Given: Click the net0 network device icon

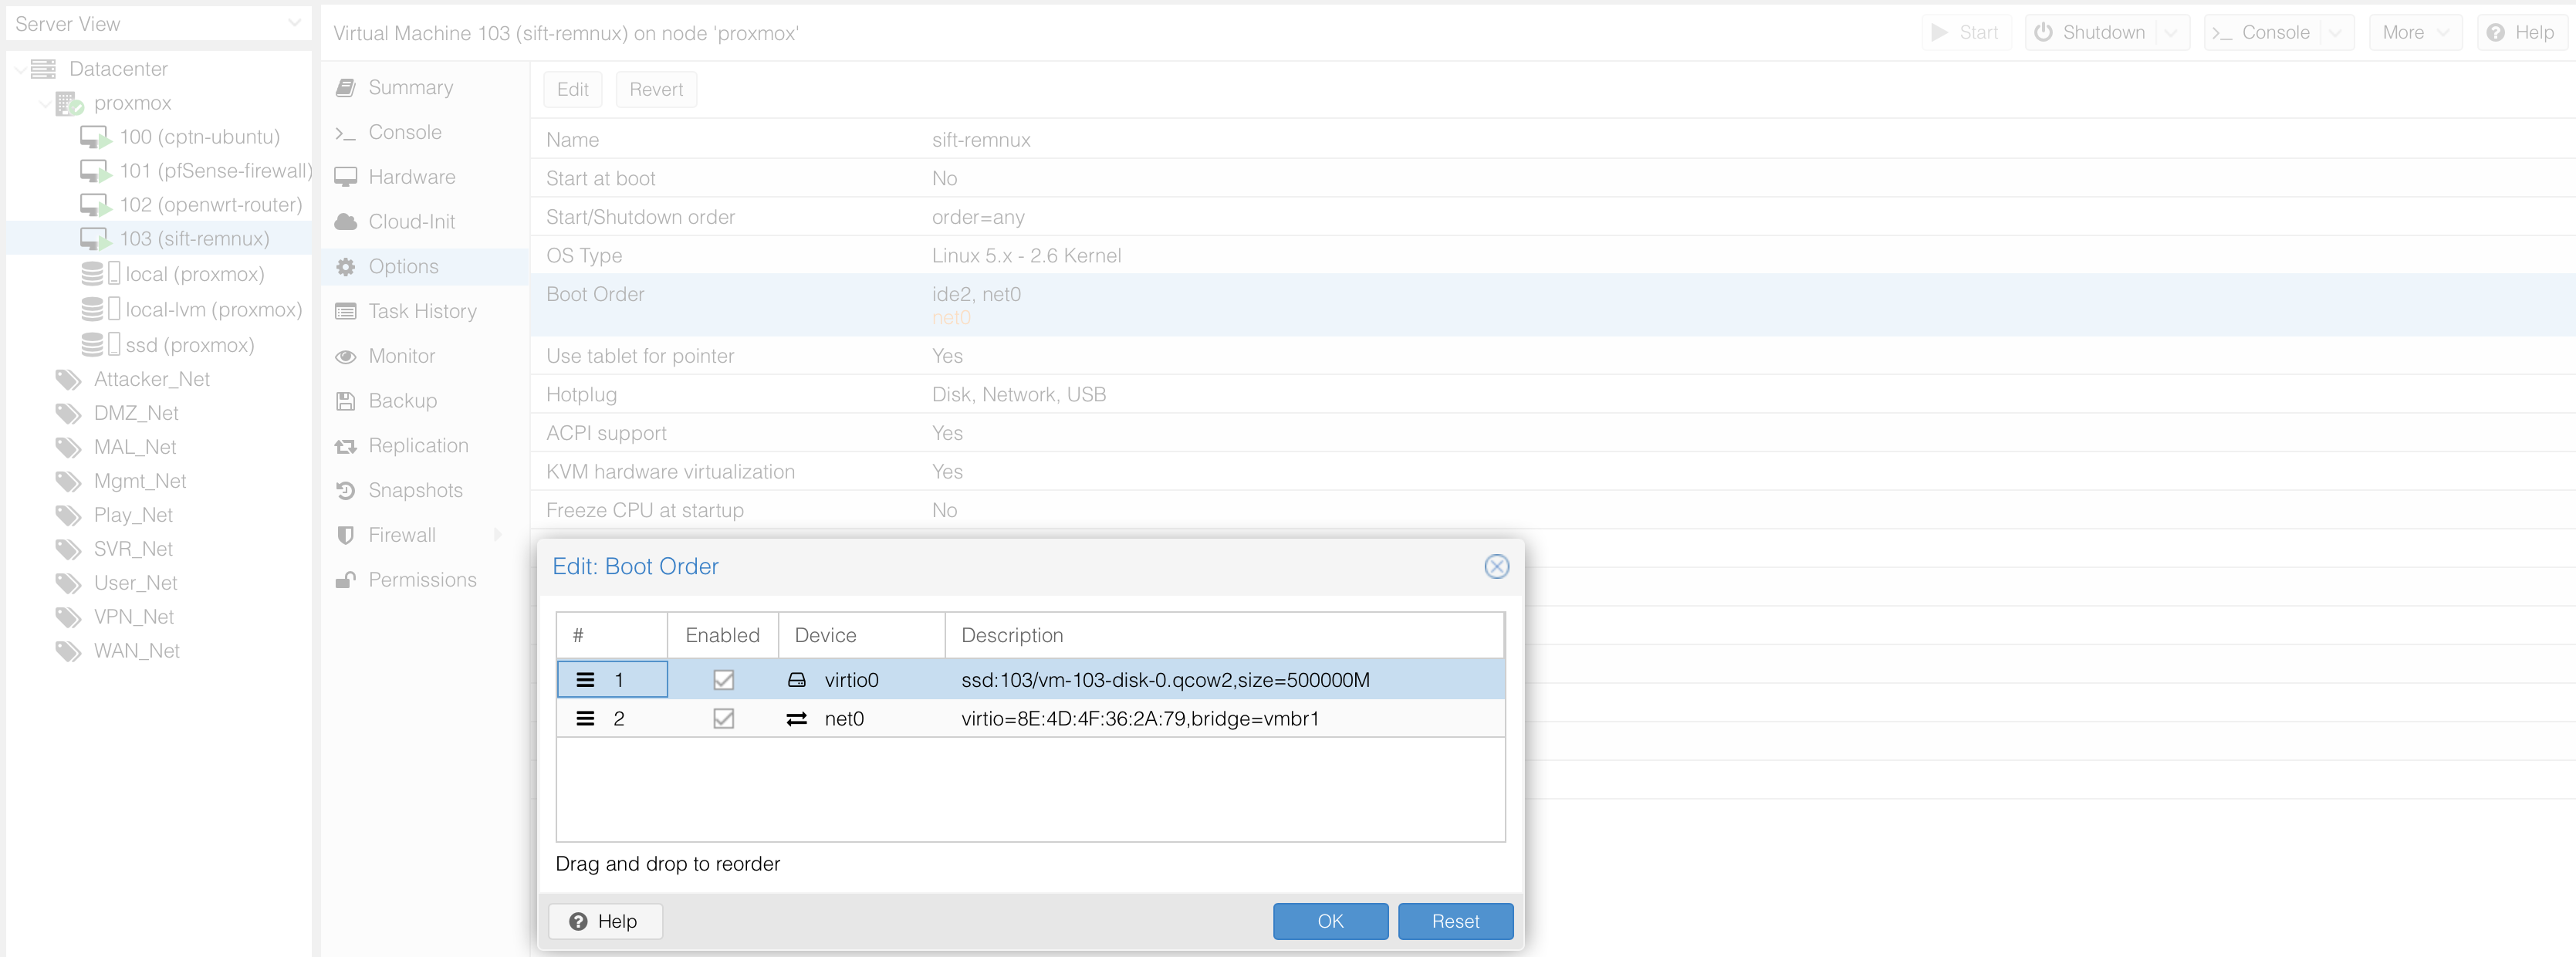Looking at the screenshot, I should click(x=796, y=719).
